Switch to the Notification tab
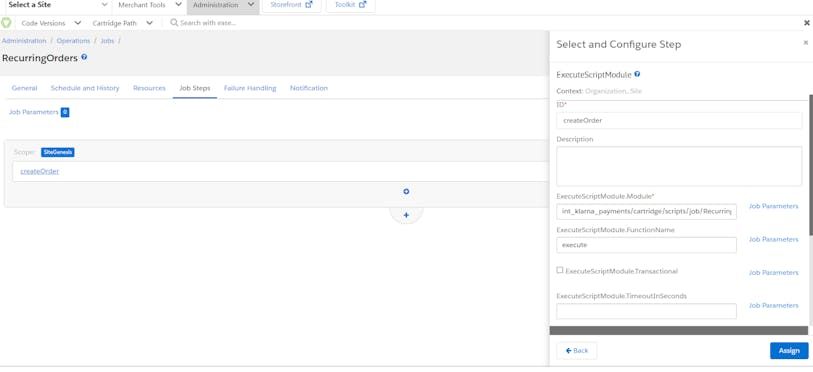 click(309, 88)
